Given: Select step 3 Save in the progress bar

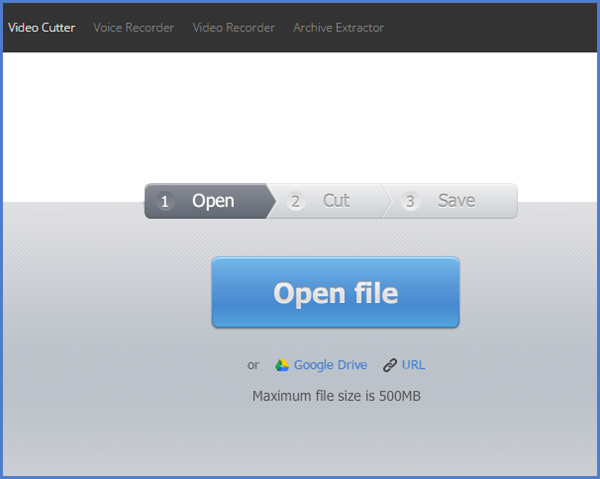Looking at the screenshot, I should pyautogui.click(x=452, y=201).
